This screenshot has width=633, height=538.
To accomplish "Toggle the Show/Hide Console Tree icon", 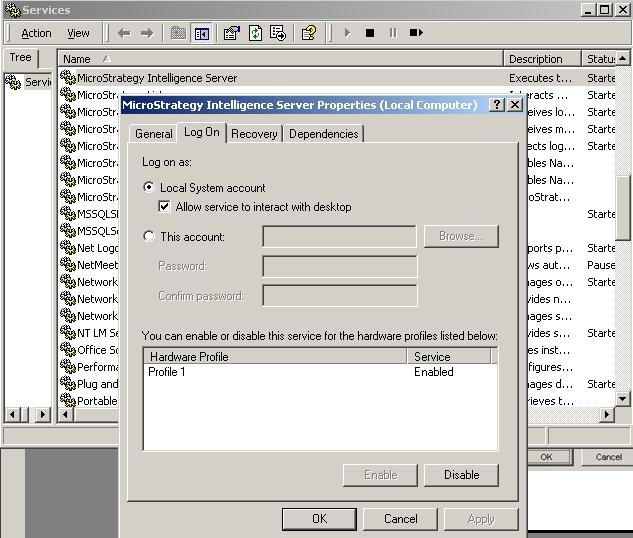I will pos(201,33).
